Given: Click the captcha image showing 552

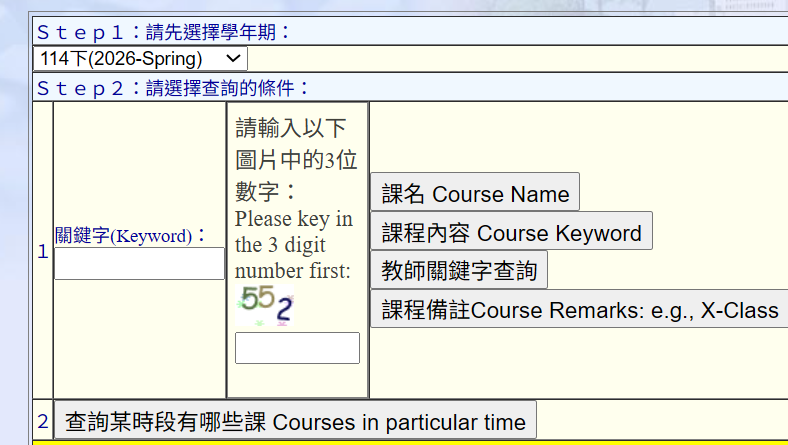Looking at the screenshot, I should tap(265, 305).
